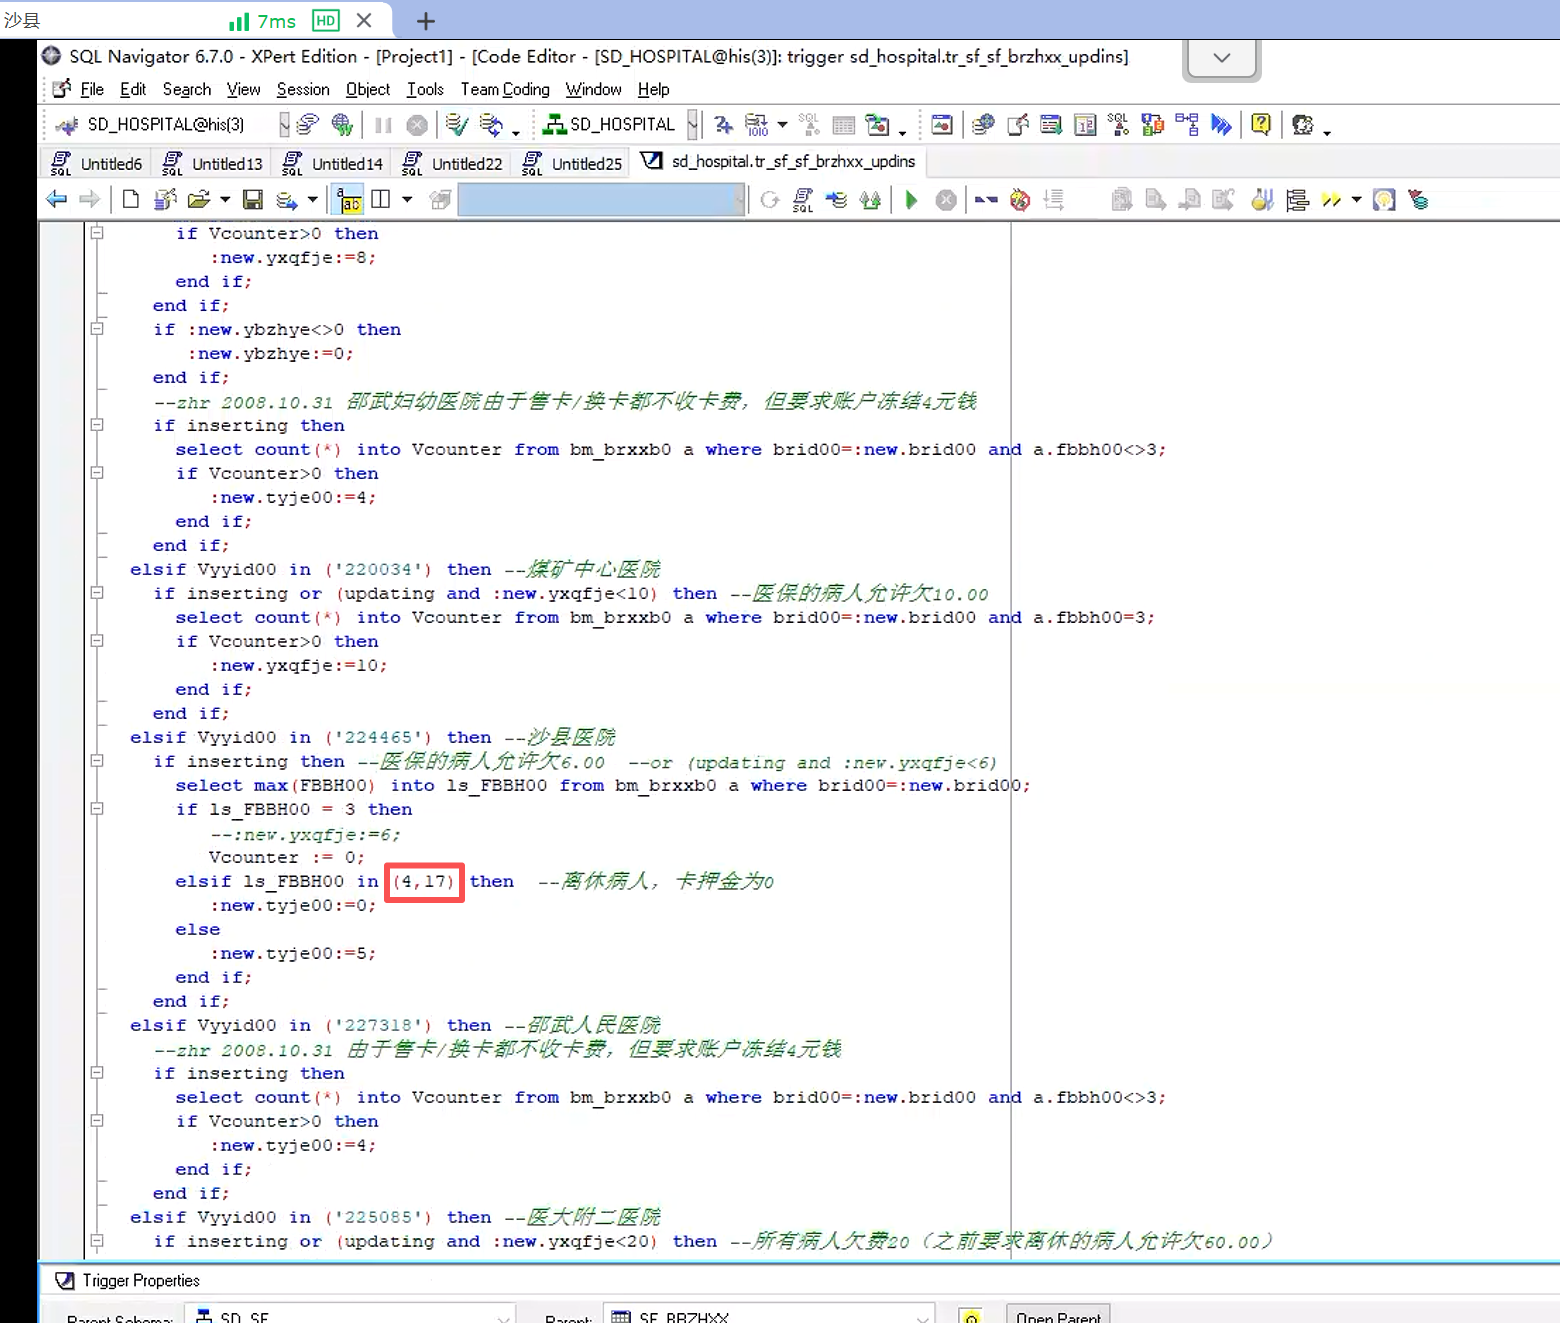Click the empty combo box in editor toolbar

click(x=600, y=200)
